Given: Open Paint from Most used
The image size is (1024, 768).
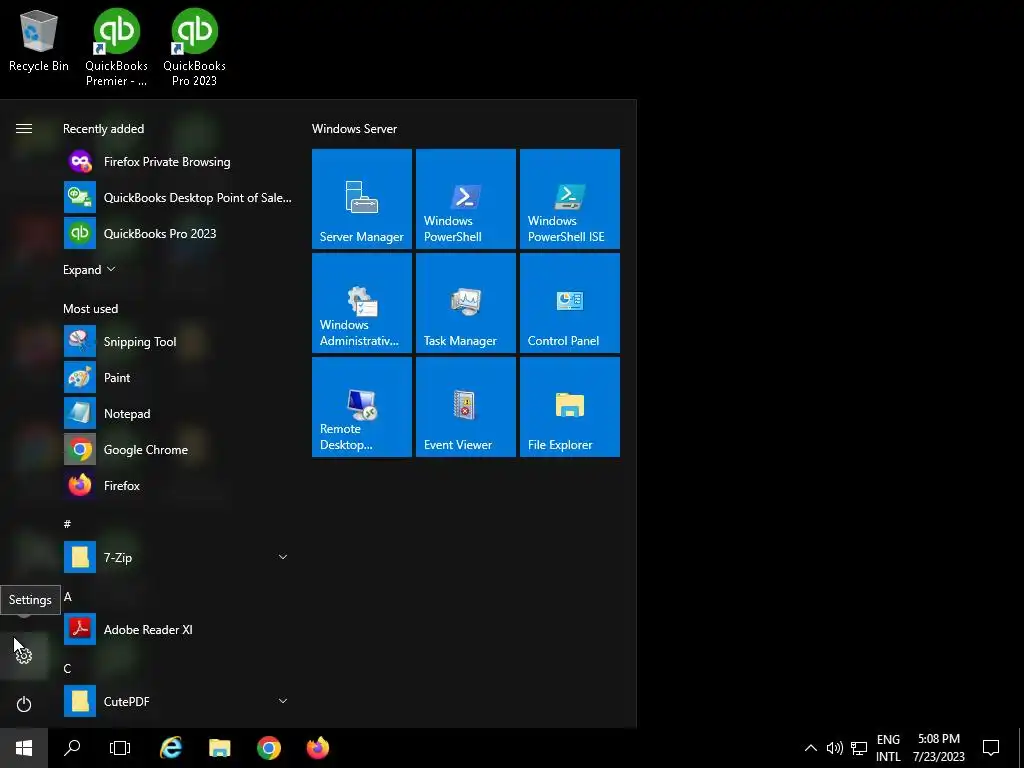Looking at the screenshot, I should pyautogui.click(x=178, y=377).
